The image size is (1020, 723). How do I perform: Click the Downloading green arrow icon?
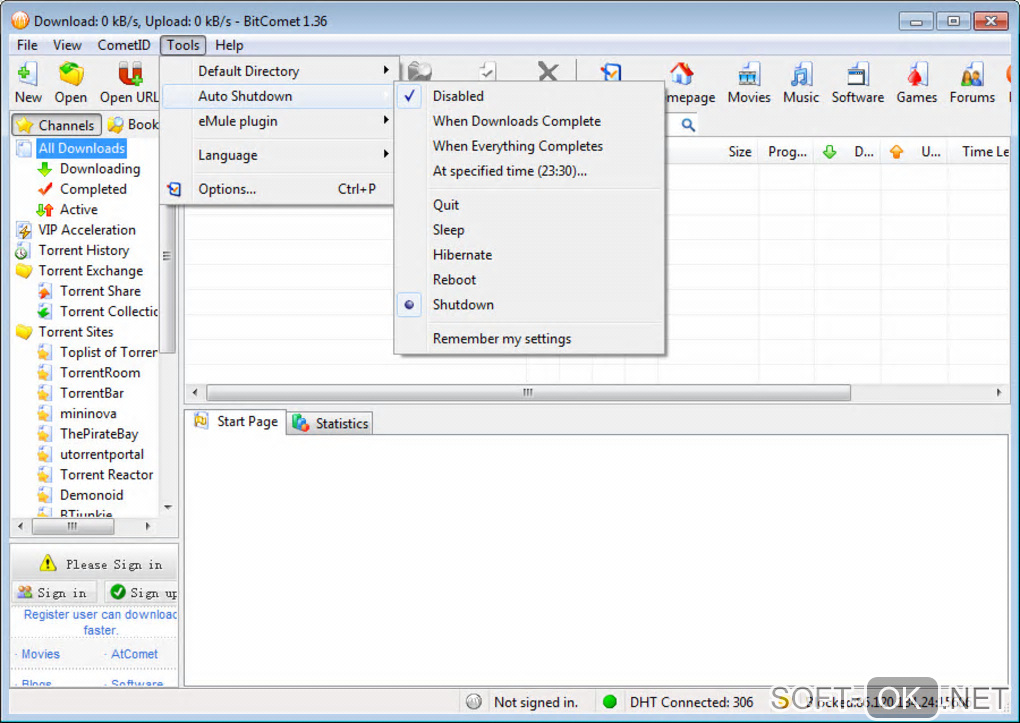[45, 169]
